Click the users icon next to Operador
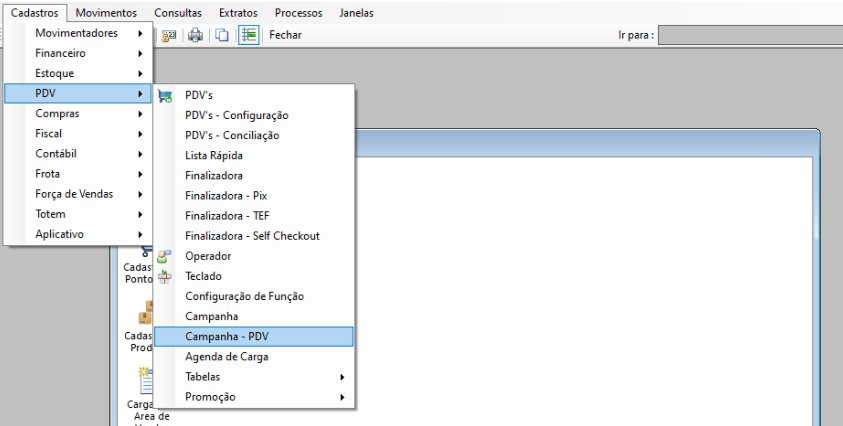 [x=165, y=256]
